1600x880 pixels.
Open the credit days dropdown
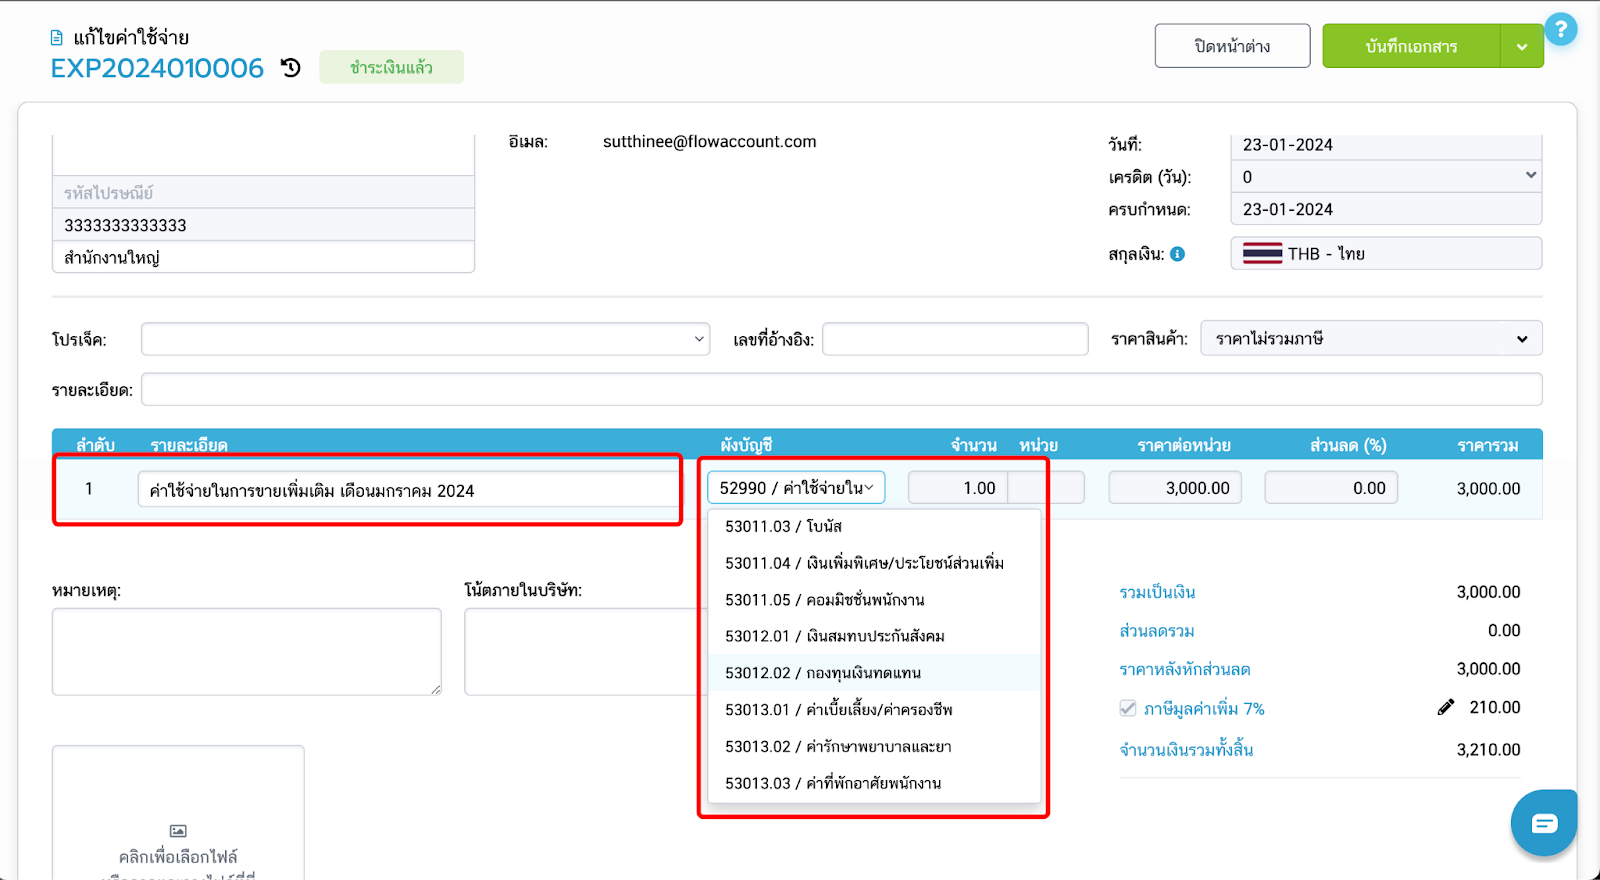point(1385,177)
